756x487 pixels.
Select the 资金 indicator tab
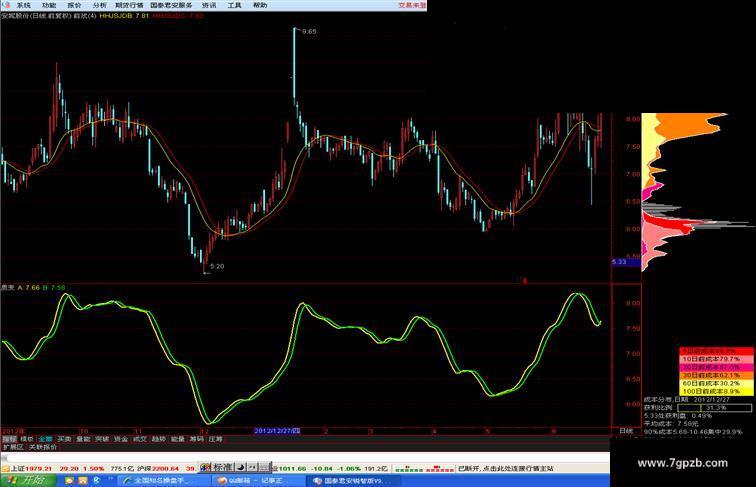121,439
